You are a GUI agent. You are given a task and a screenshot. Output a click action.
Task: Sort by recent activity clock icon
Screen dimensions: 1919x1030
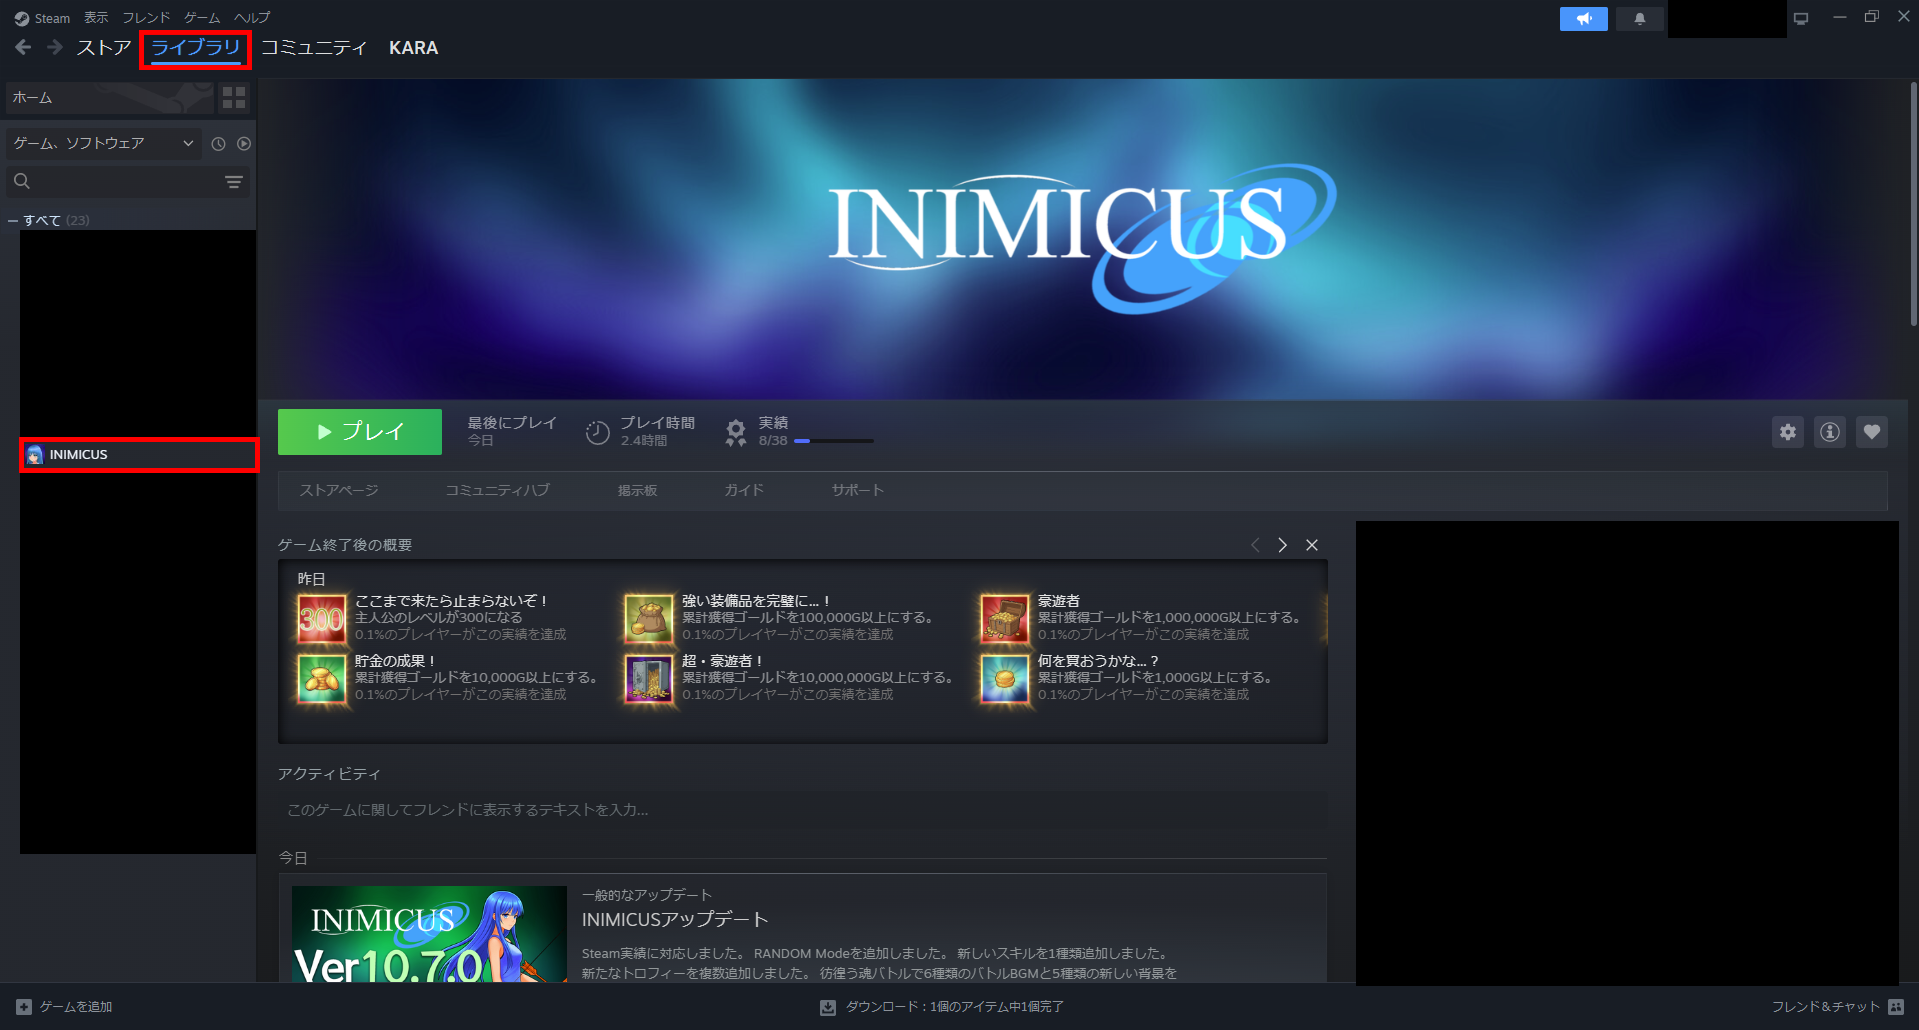coord(218,144)
